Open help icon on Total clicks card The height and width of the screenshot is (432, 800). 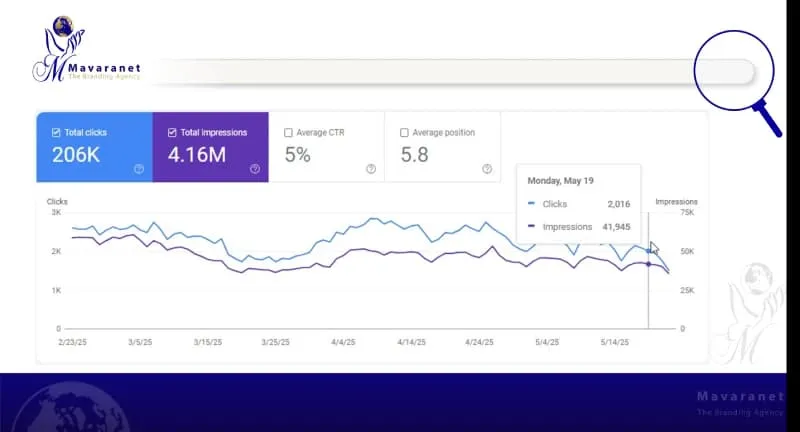click(x=139, y=169)
